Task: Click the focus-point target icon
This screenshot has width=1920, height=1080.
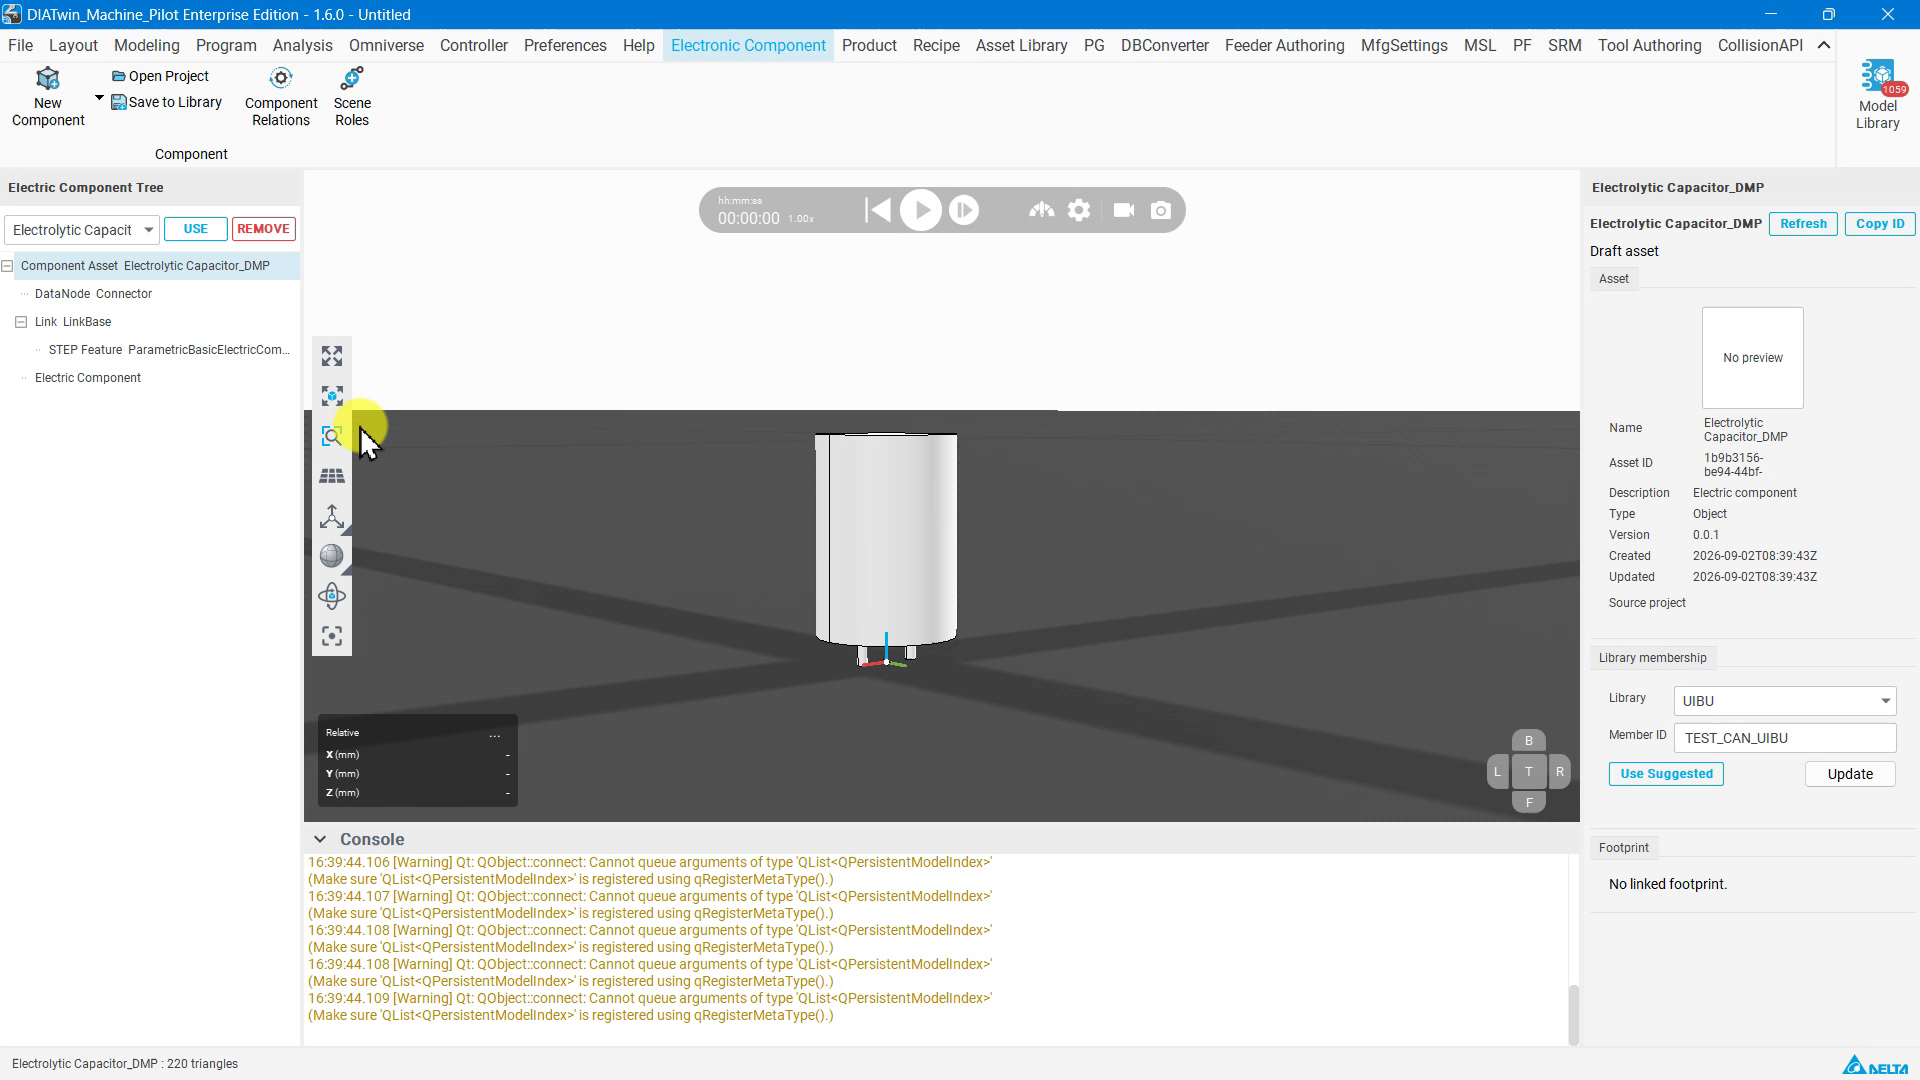Action: pos(332,636)
